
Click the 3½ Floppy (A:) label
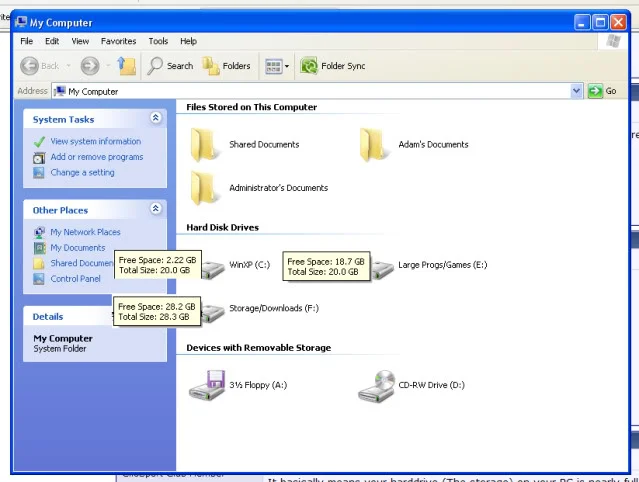pyautogui.click(x=258, y=385)
